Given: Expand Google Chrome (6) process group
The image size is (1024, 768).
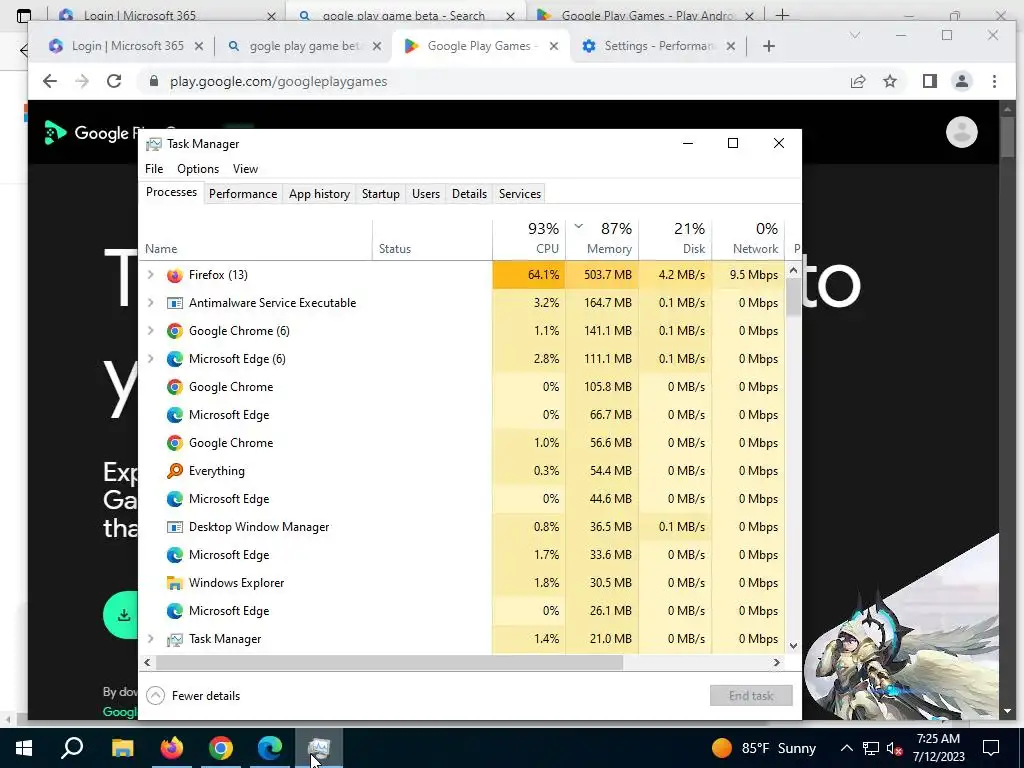Looking at the screenshot, I should click(150, 331).
